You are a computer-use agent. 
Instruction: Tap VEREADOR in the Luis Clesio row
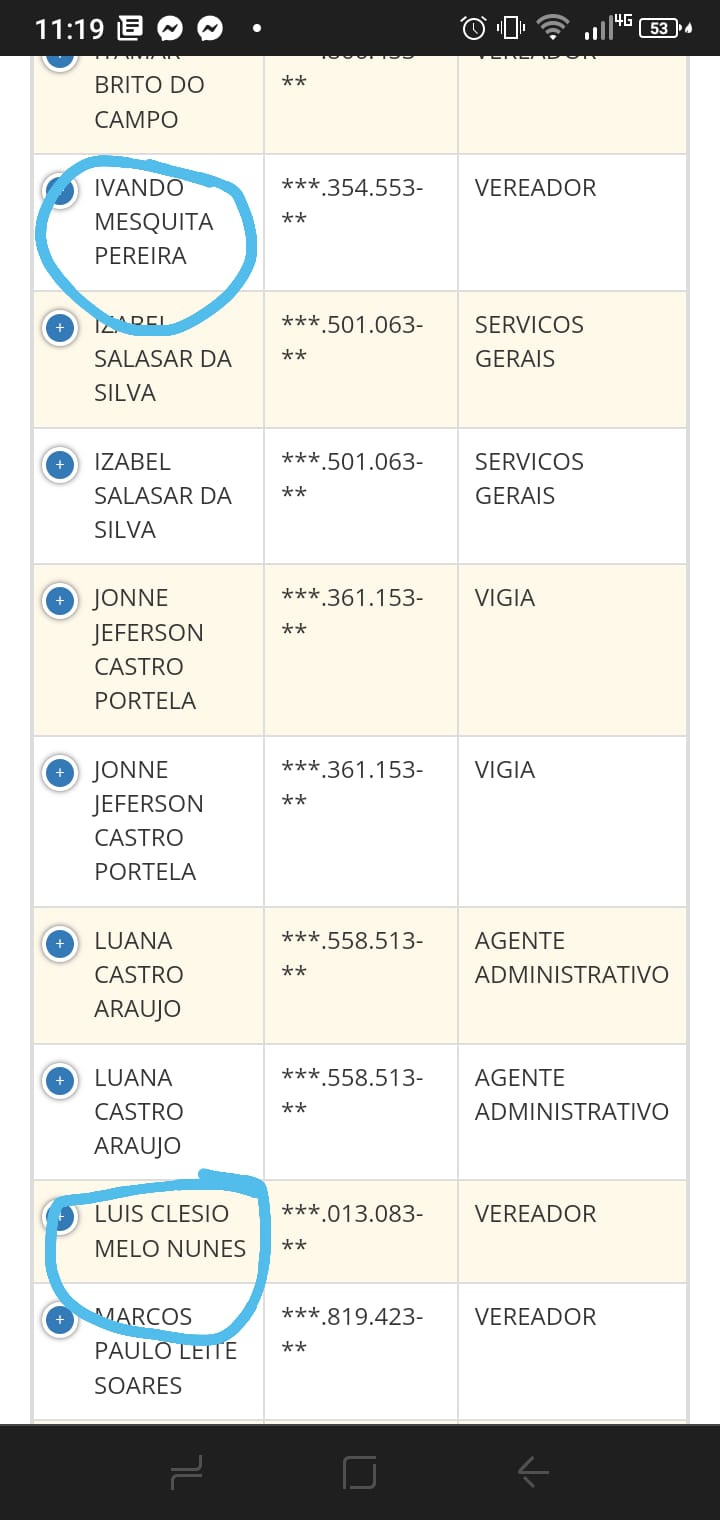point(535,1214)
